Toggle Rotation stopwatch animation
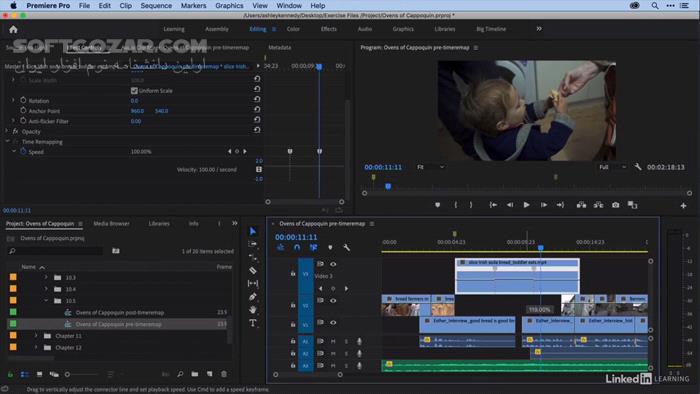700x394 pixels. (23, 100)
